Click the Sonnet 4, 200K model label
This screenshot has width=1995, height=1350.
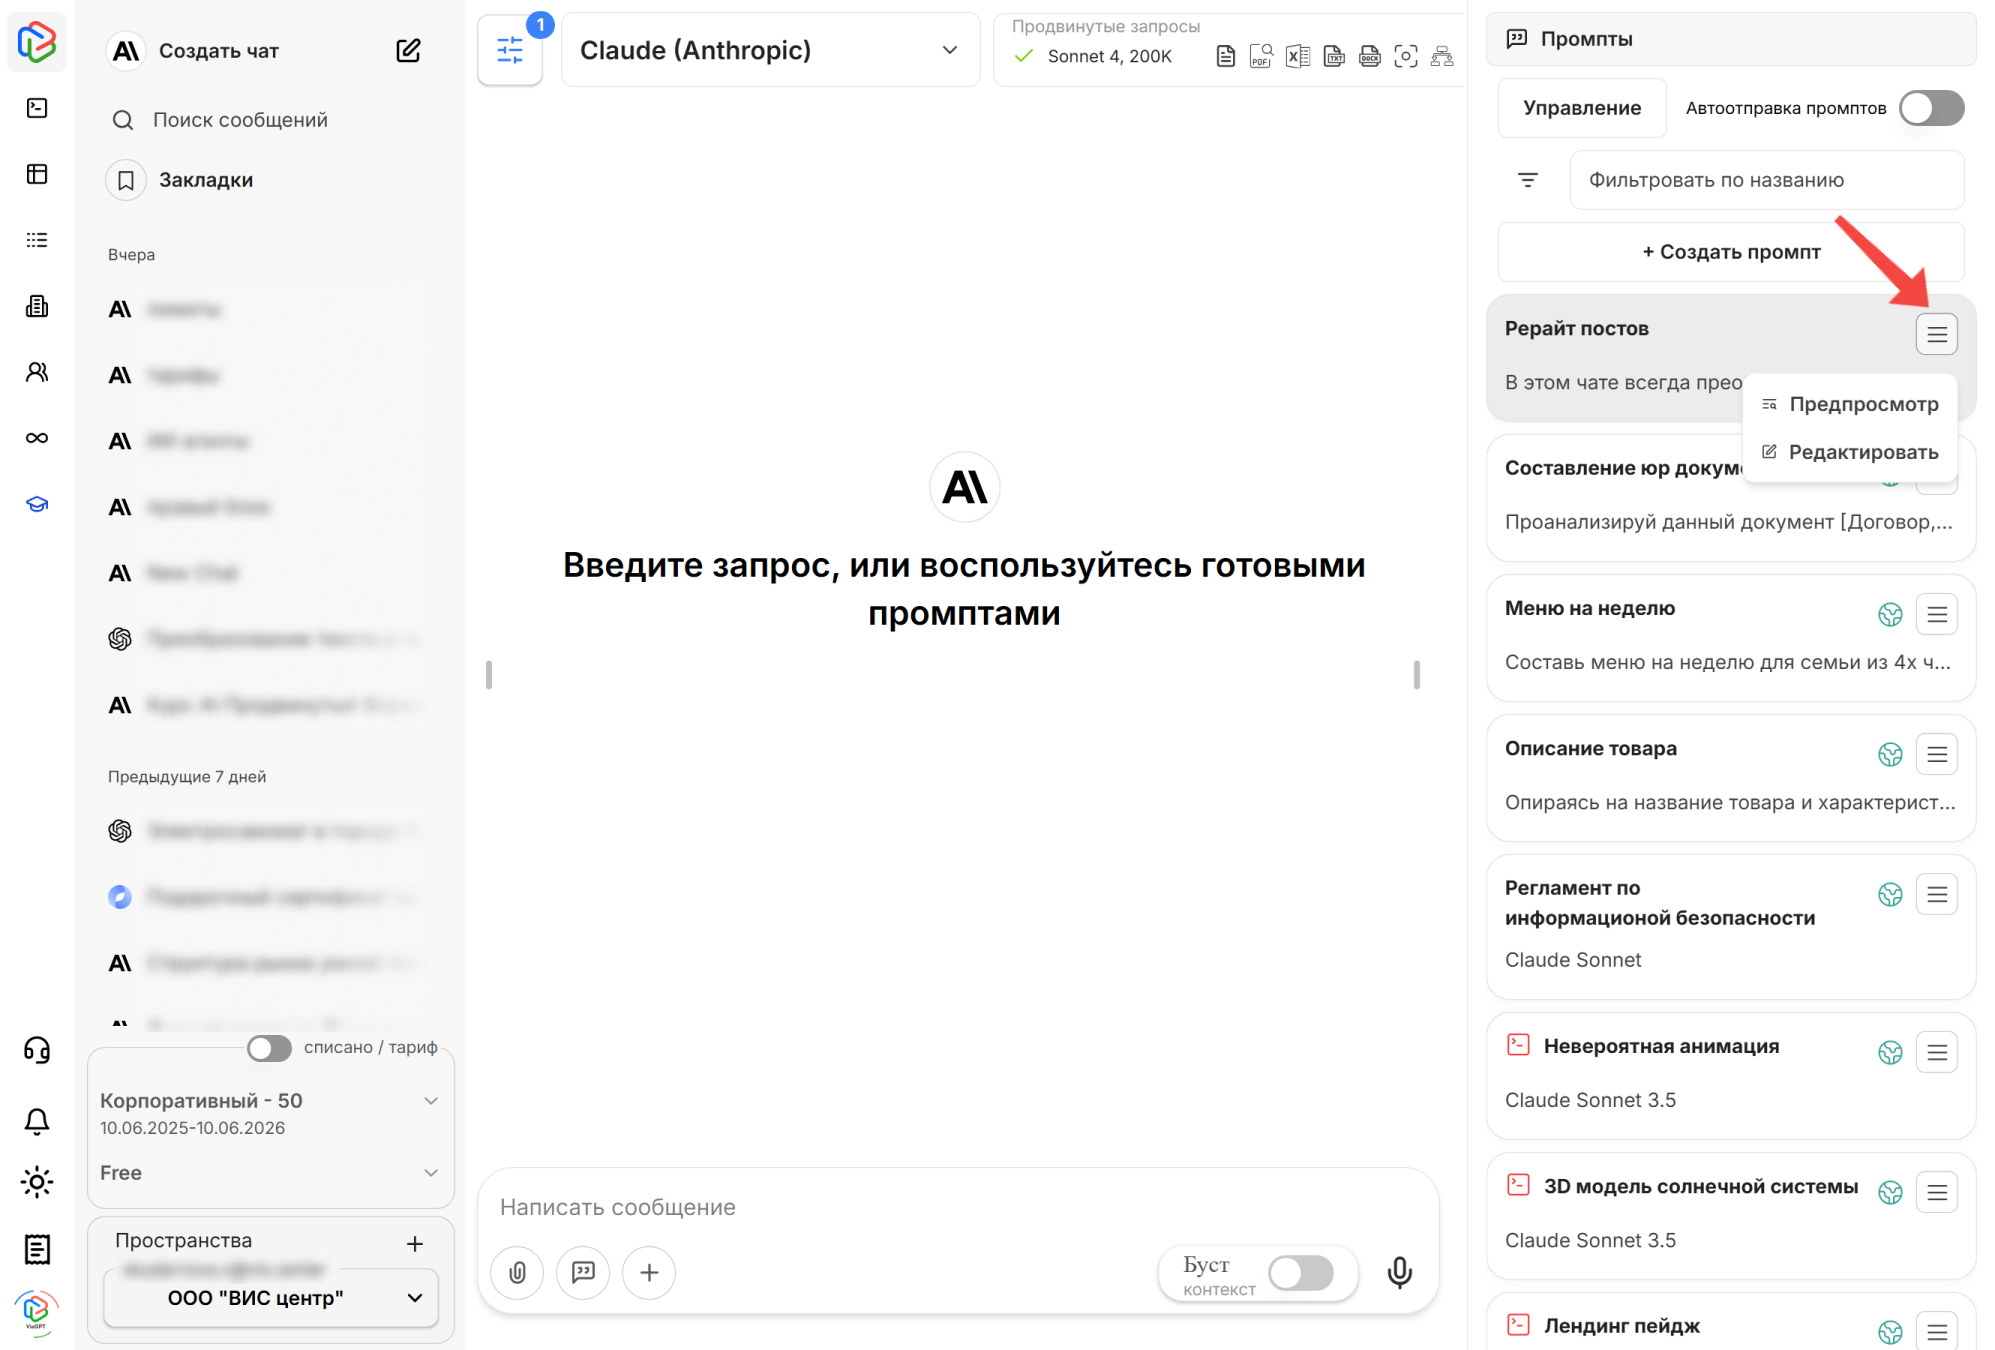pyautogui.click(x=1109, y=56)
